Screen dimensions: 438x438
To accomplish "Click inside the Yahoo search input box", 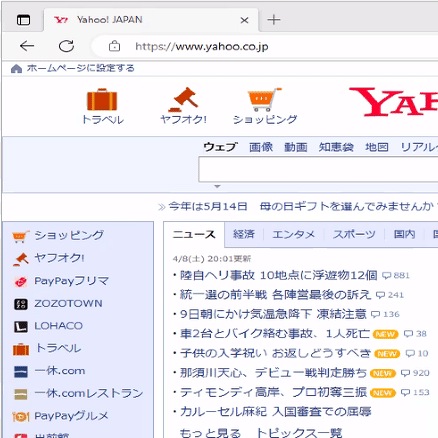I will click(x=318, y=170).
